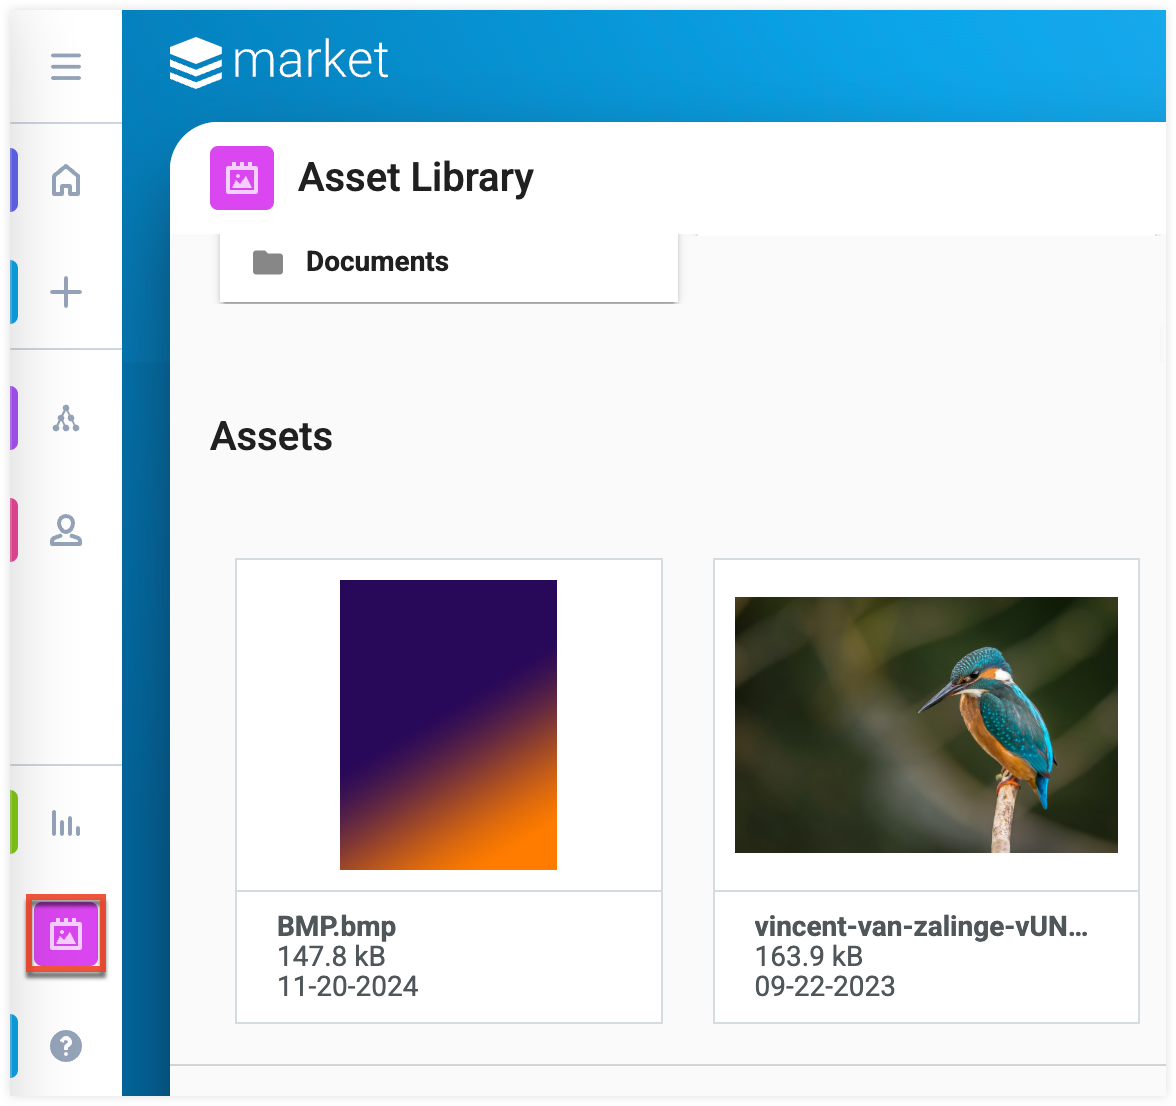Viewport: 1176px width, 1106px height.
Task: Click the pink icon beside the Asset Library title
Action: tap(241, 178)
